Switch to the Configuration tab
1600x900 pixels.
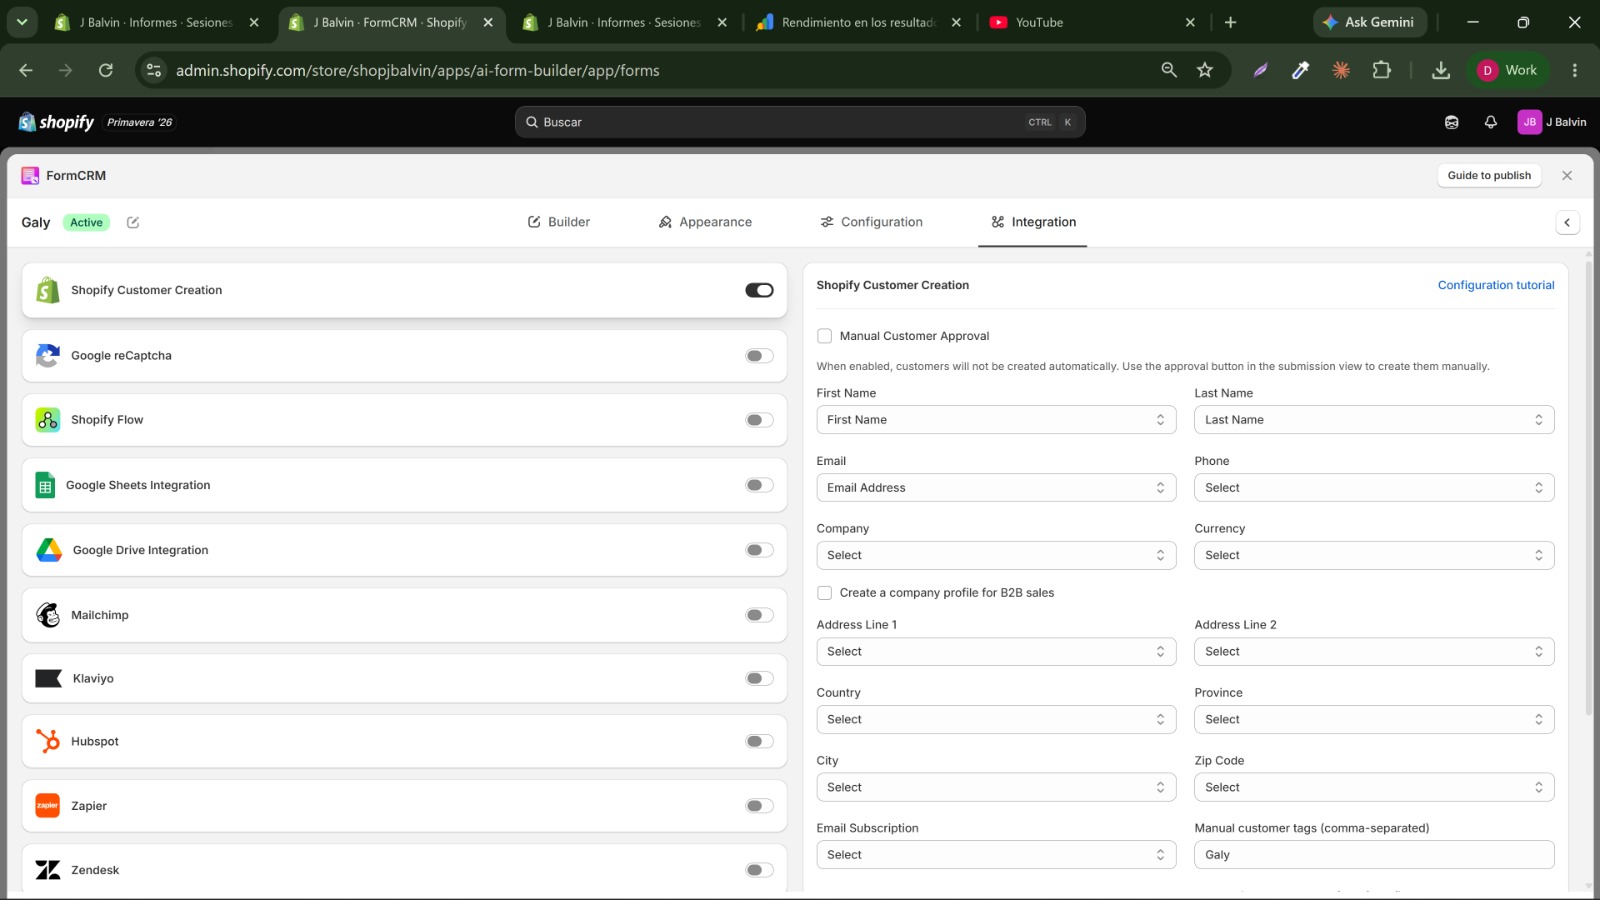click(871, 222)
